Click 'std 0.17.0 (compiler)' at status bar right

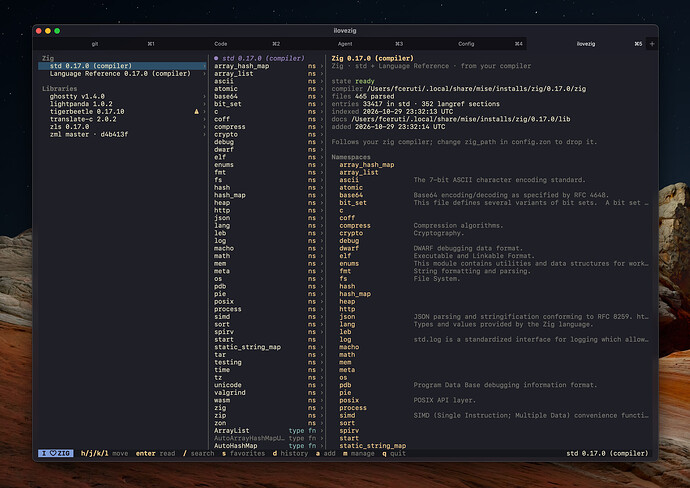click(607, 453)
